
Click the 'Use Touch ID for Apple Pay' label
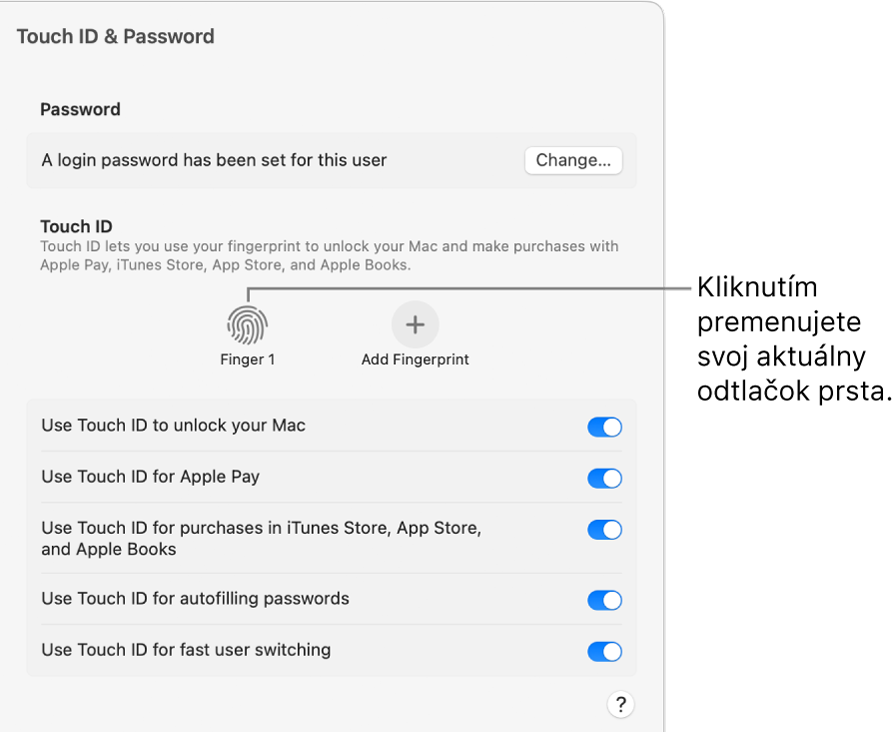click(x=150, y=477)
